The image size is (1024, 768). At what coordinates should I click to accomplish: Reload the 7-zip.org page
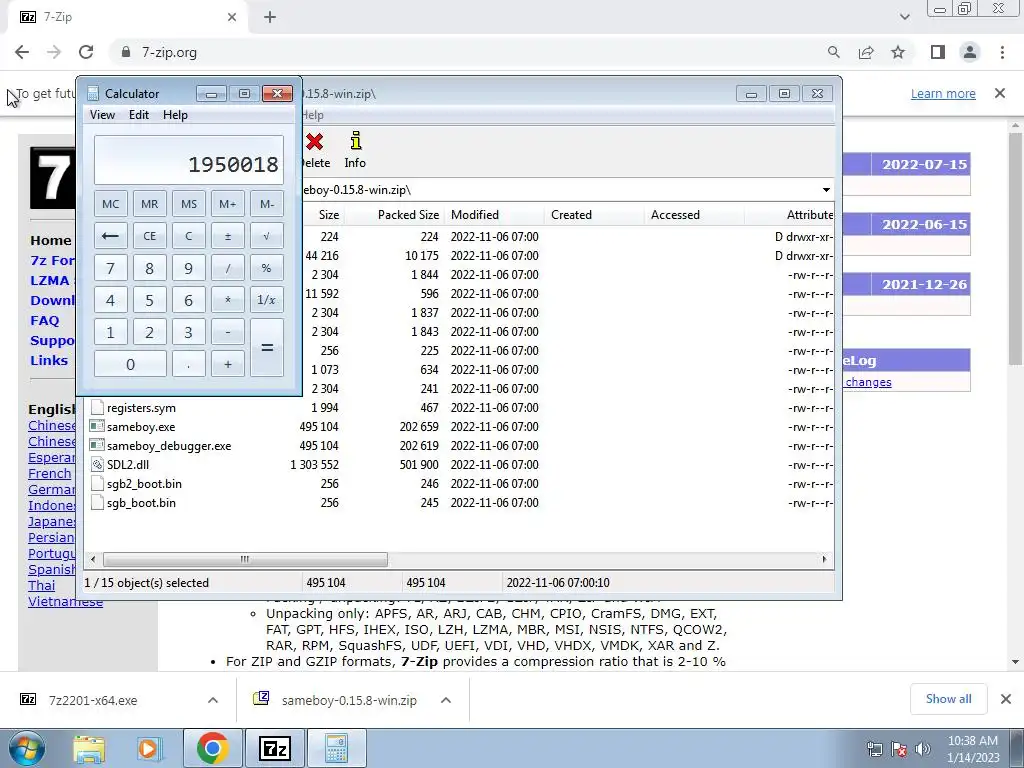(86, 52)
